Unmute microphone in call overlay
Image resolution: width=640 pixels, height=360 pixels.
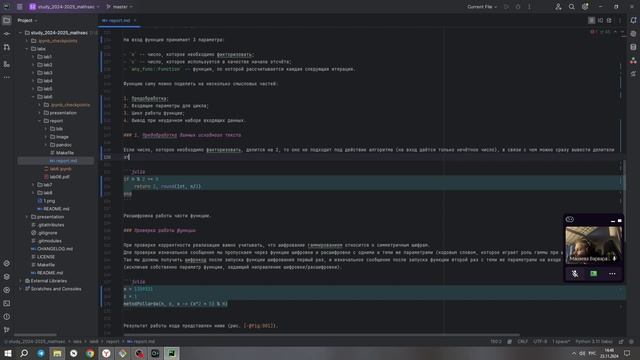click(x=575, y=274)
